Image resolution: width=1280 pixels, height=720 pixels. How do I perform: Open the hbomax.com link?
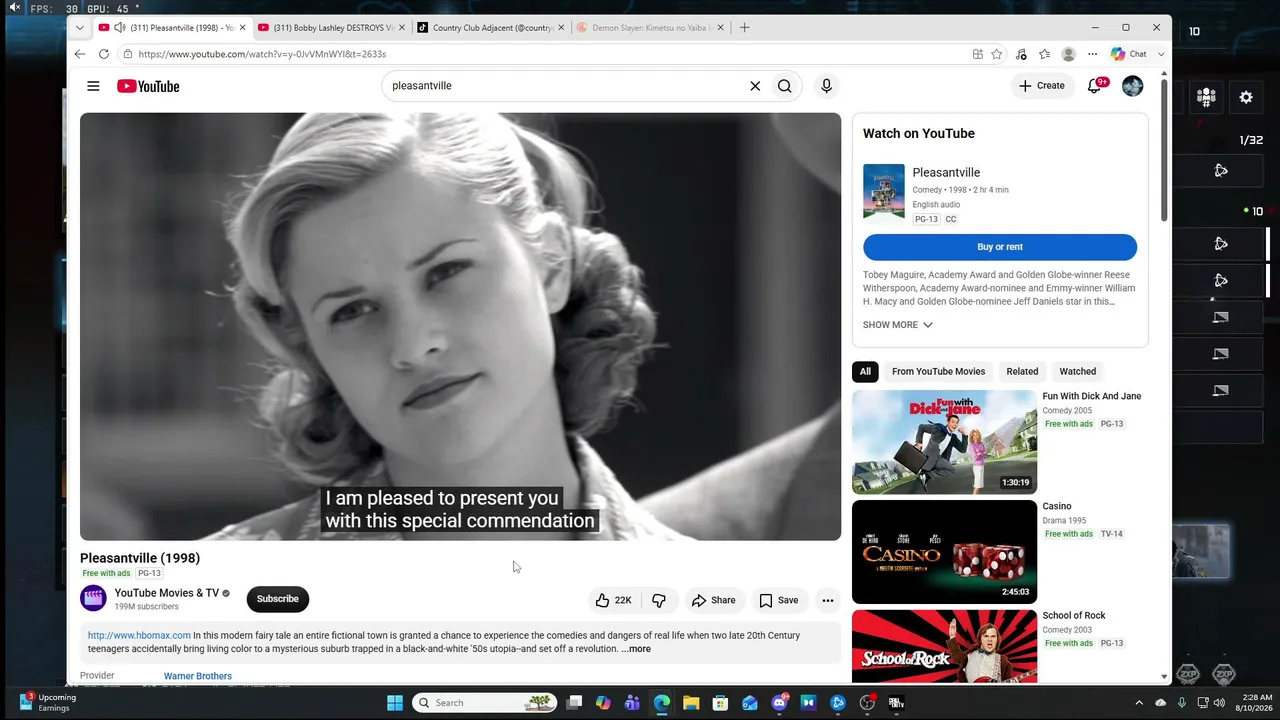(139, 636)
